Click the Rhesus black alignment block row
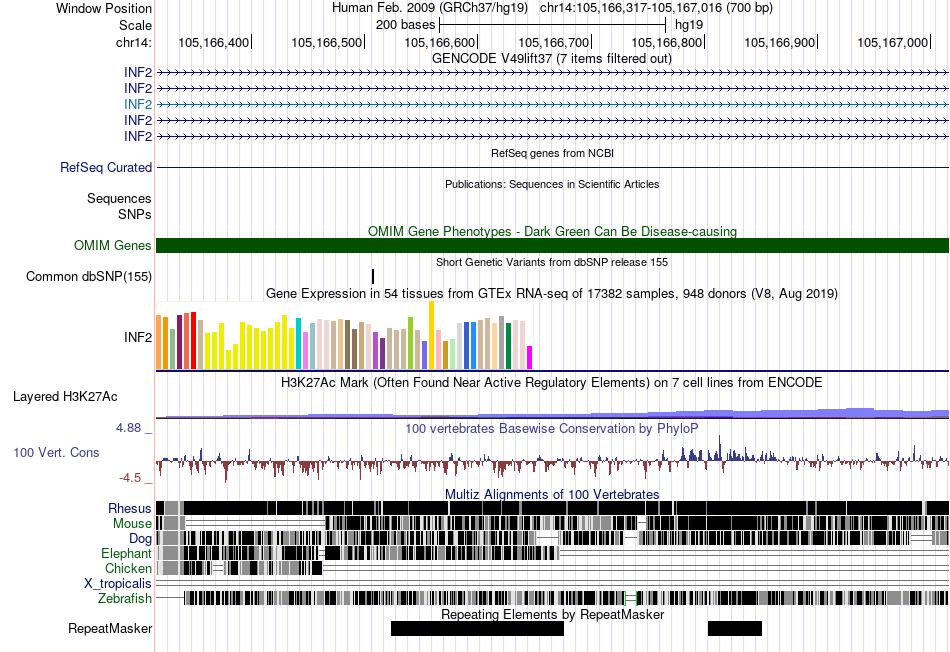 point(552,508)
